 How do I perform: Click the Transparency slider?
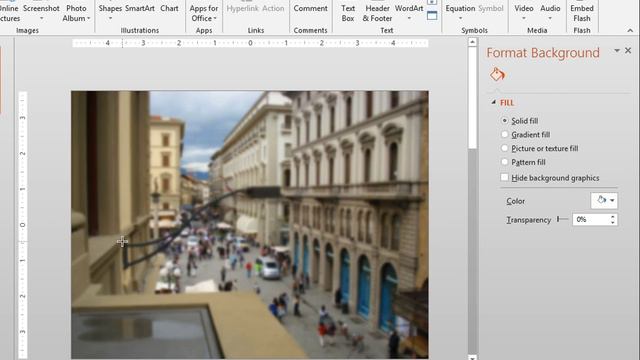pos(563,220)
